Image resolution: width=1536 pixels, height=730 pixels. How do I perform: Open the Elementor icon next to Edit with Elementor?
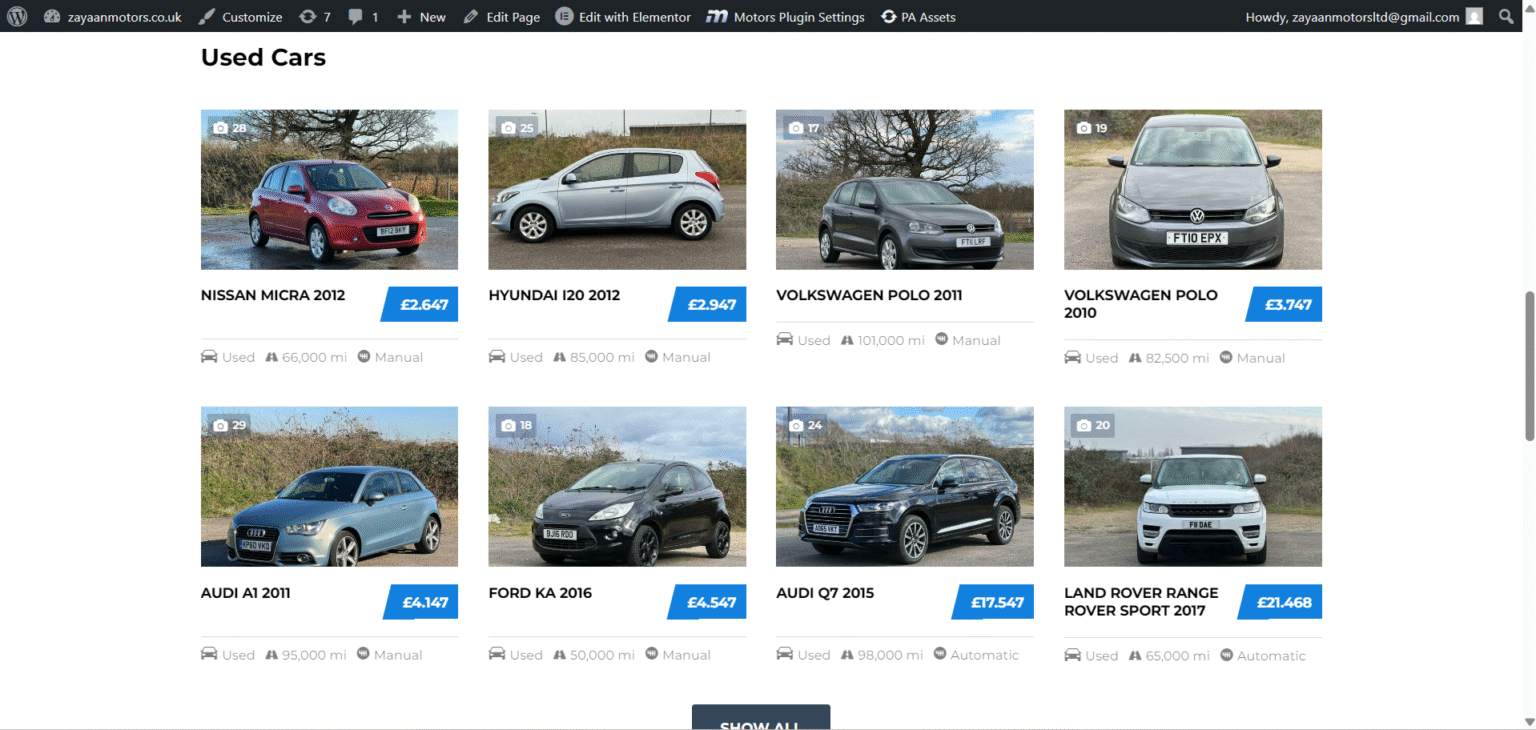point(563,16)
